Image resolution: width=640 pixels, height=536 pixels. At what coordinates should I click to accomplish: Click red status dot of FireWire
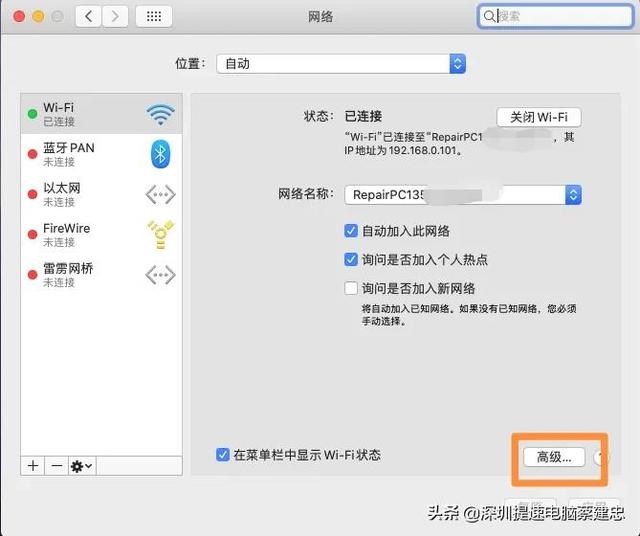[x=32, y=234]
